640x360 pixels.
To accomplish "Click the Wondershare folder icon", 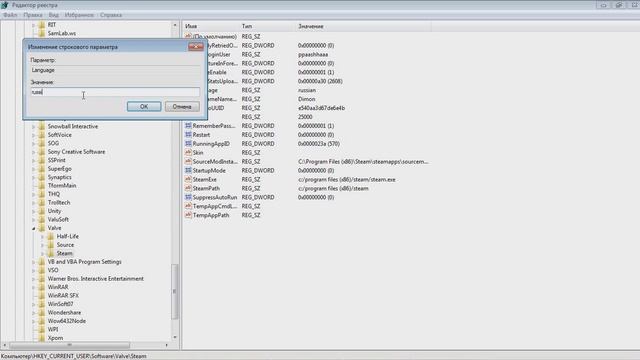I will pyautogui.click(x=42, y=312).
